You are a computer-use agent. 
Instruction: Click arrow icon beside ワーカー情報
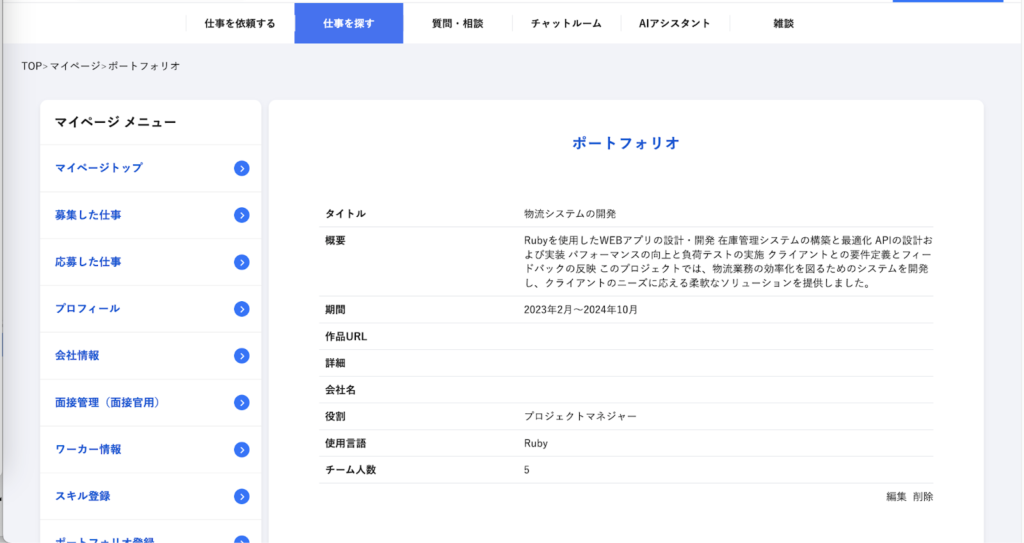[x=241, y=450]
